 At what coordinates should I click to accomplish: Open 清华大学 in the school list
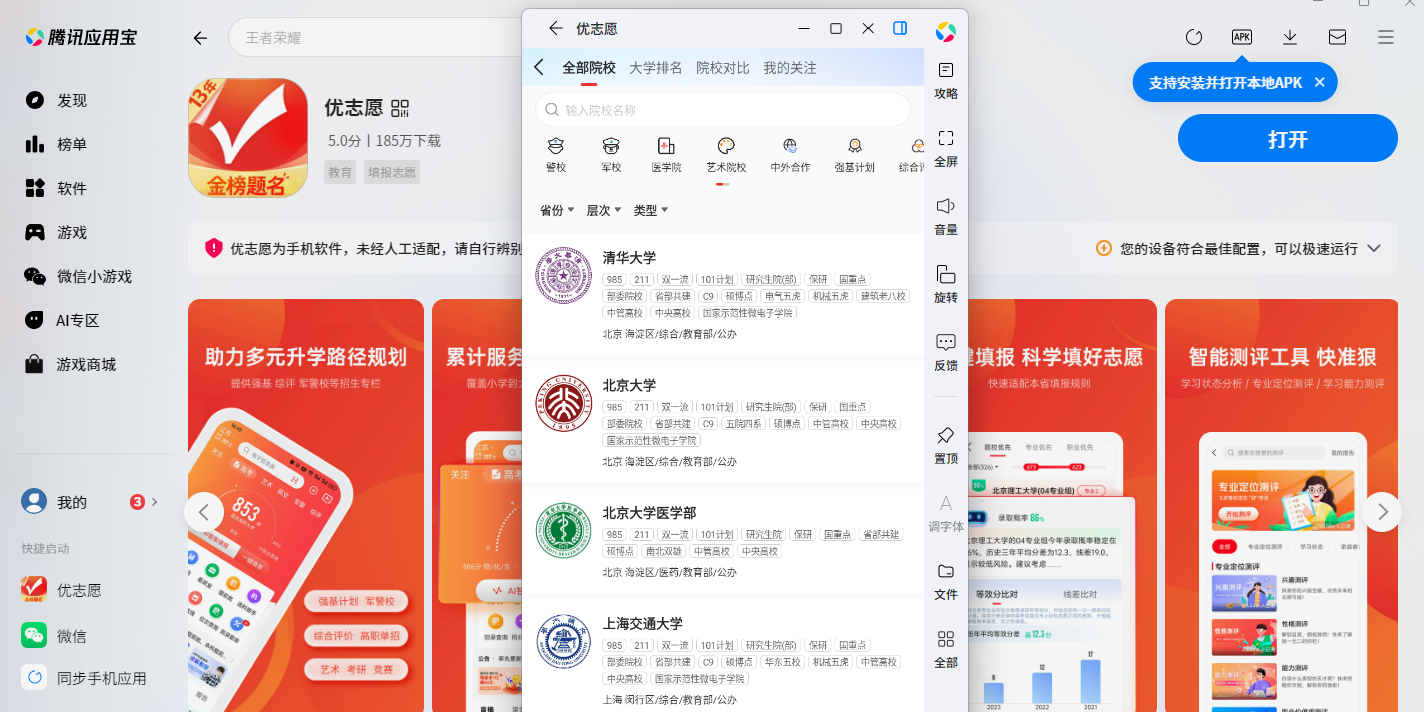tap(723, 294)
